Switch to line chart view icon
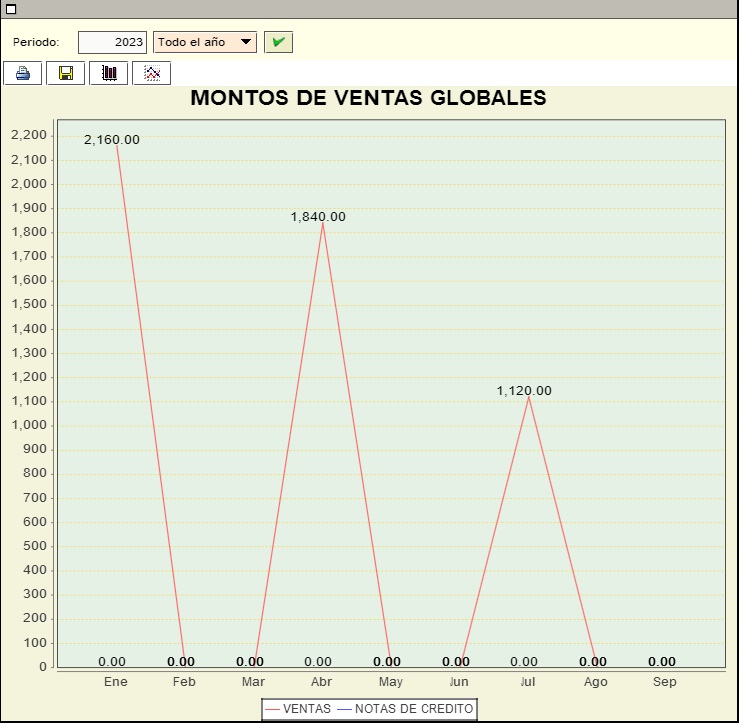This screenshot has width=739, height=723. tap(152, 73)
